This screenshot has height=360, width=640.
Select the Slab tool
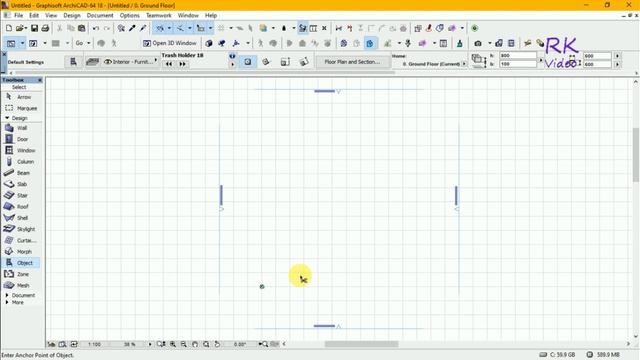(x=21, y=184)
